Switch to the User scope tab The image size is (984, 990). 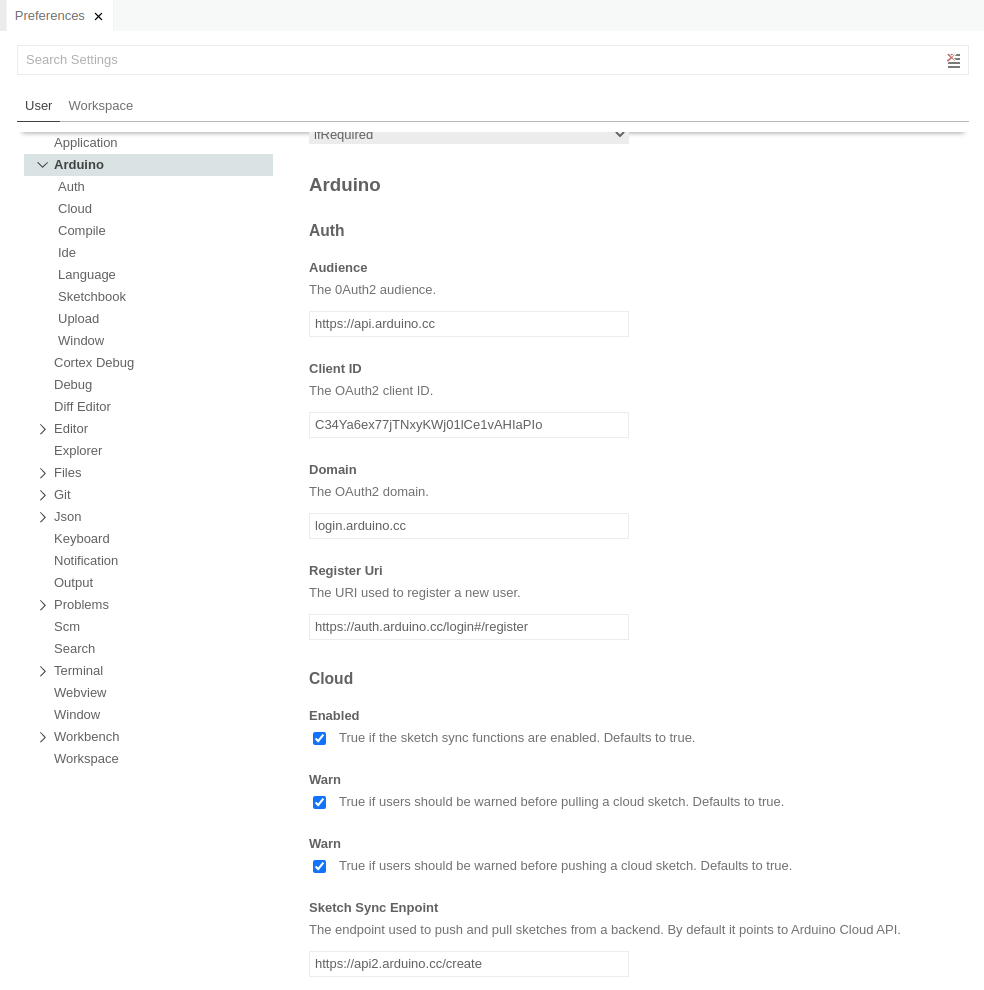pos(39,105)
